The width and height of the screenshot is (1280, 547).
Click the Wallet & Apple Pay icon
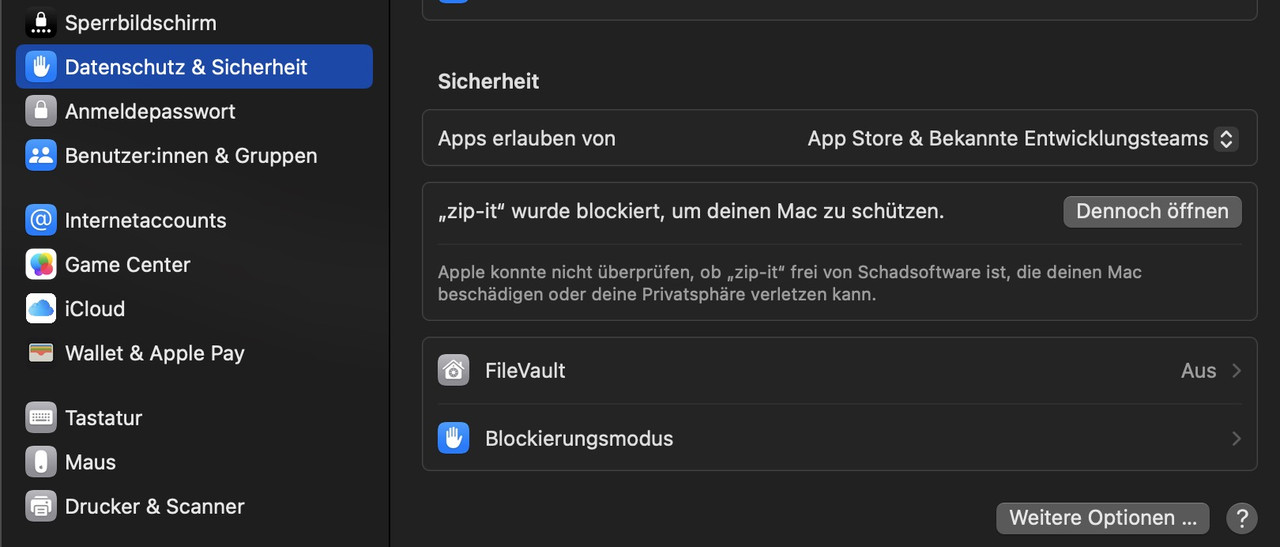[41, 353]
